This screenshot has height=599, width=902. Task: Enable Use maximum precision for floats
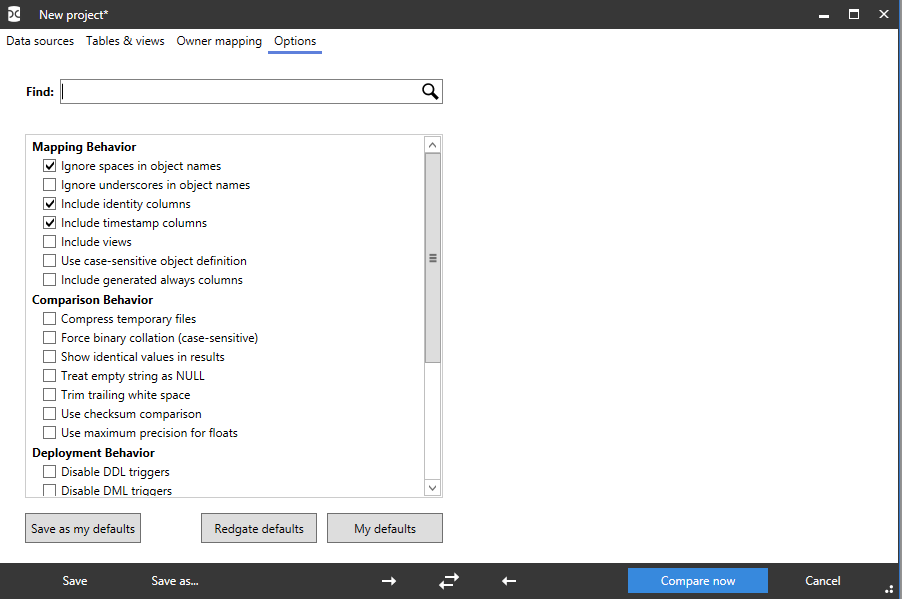pos(49,433)
